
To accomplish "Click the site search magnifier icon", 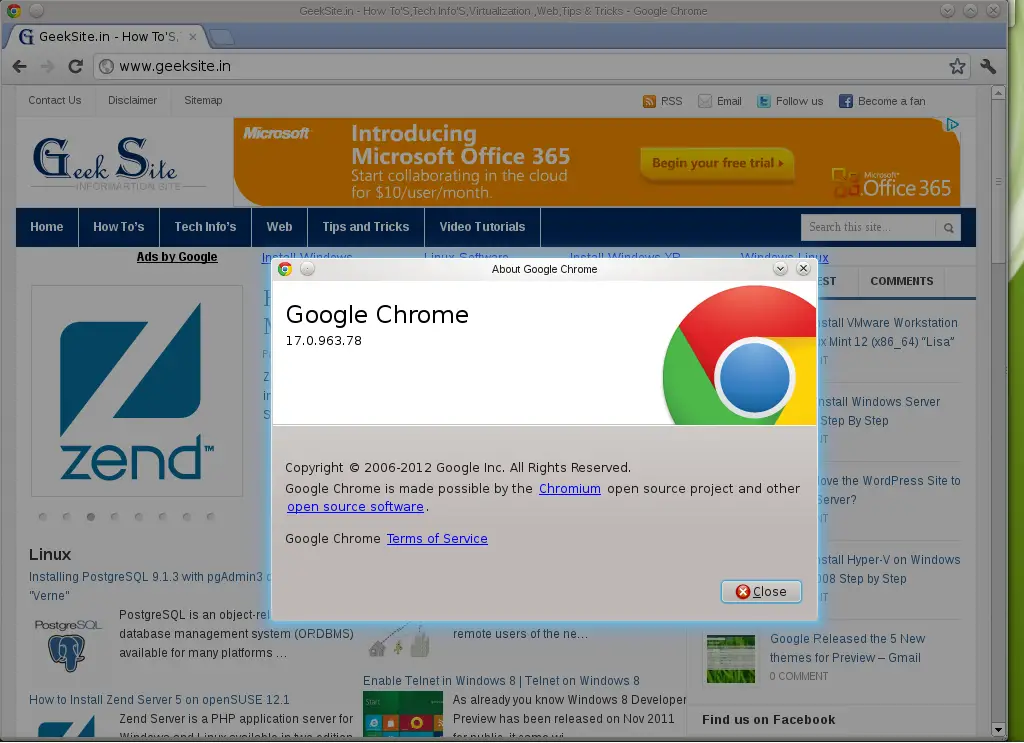I will point(948,228).
